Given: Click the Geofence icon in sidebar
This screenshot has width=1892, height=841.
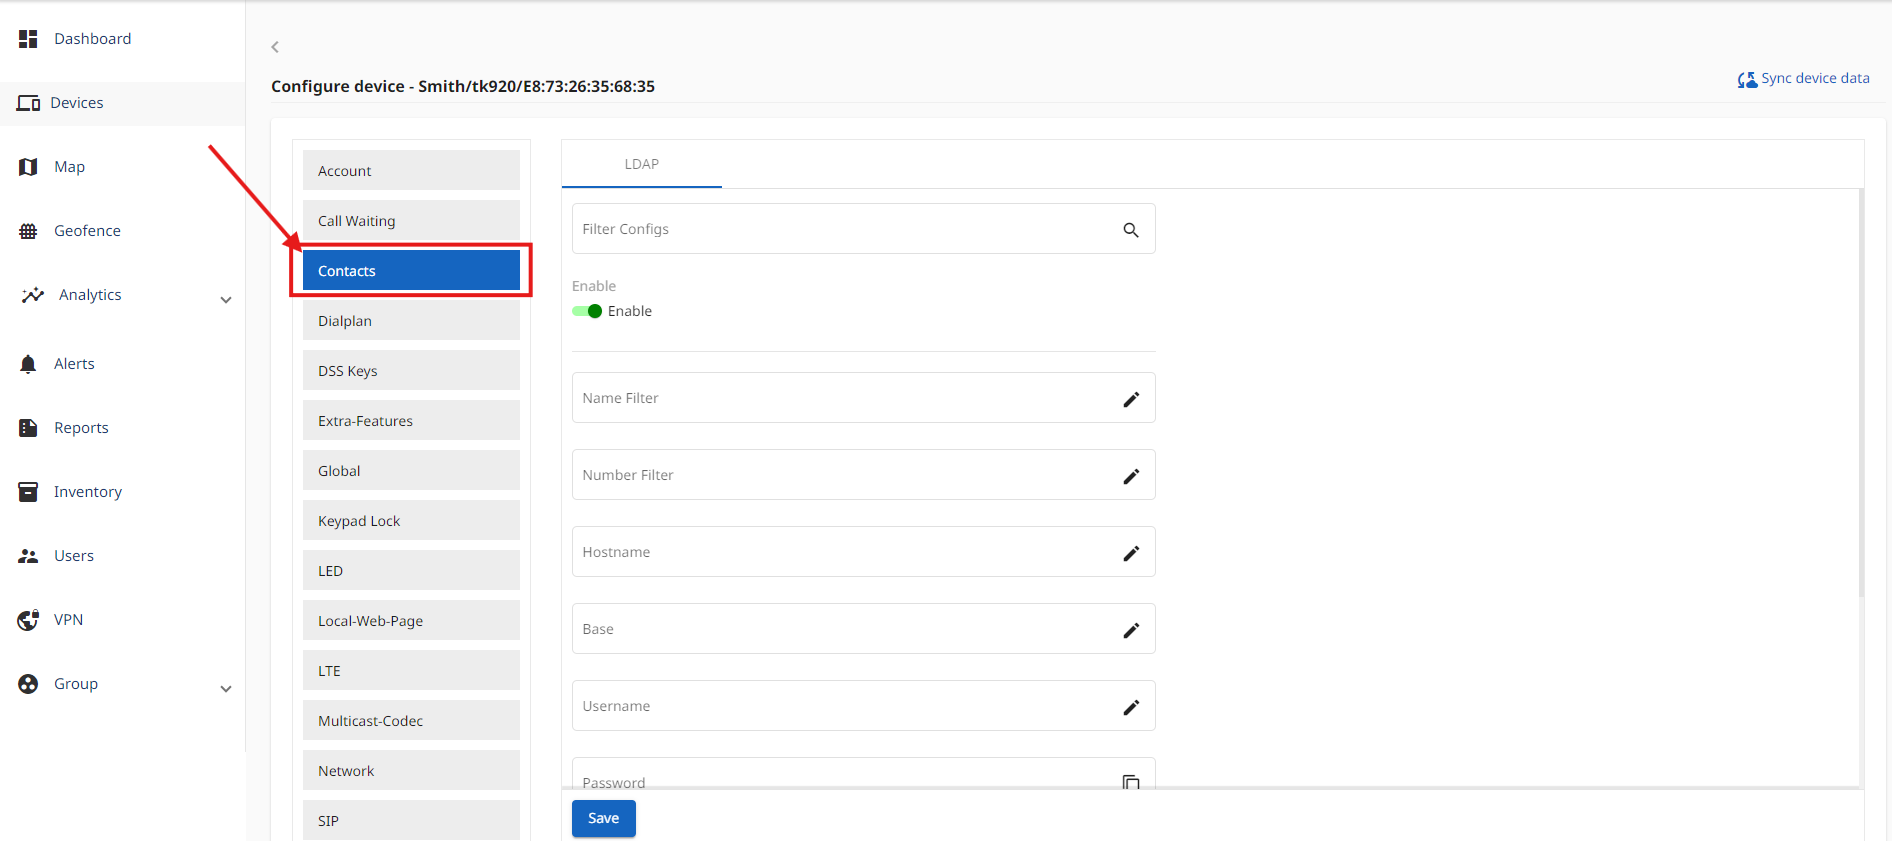Looking at the screenshot, I should [28, 231].
